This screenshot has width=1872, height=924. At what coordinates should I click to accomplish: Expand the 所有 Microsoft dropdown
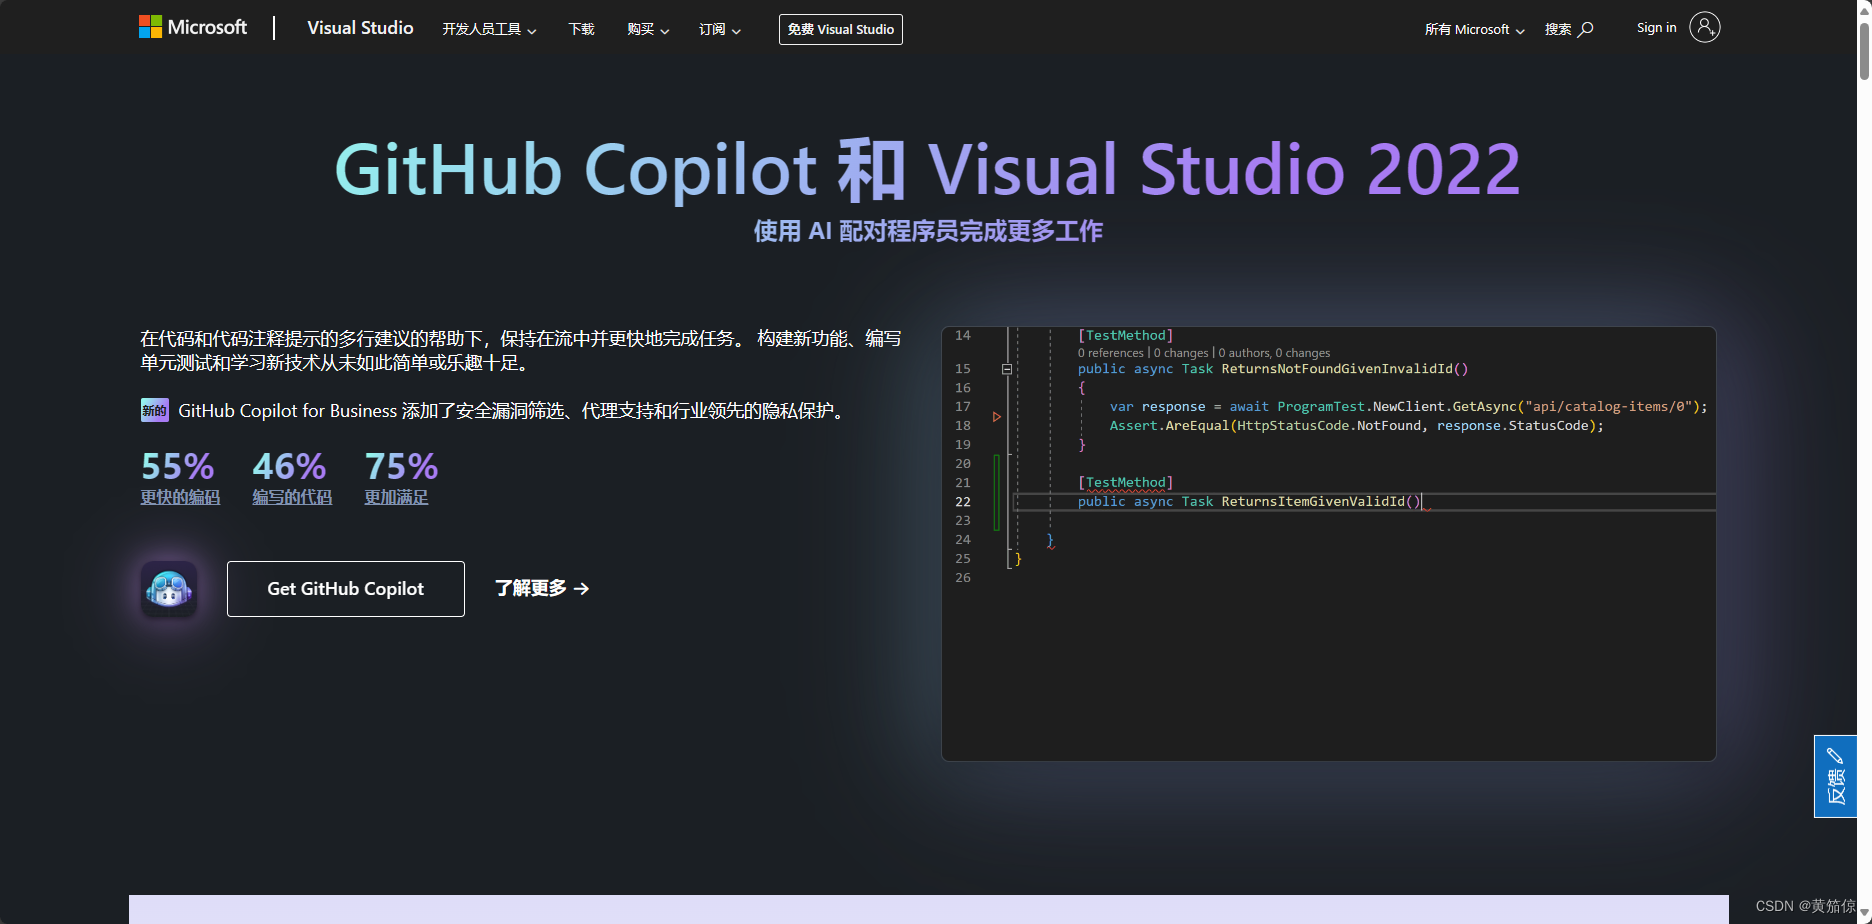[1475, 30]
